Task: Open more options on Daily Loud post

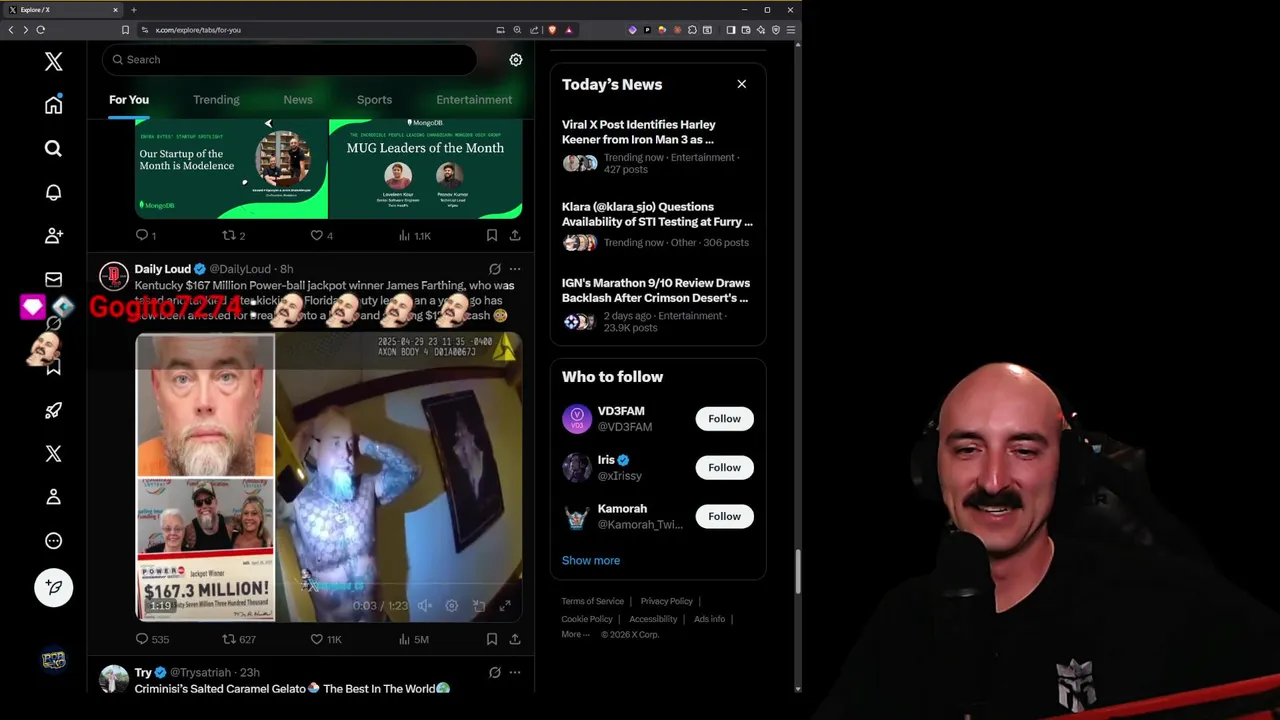Action: click(515, 269)
